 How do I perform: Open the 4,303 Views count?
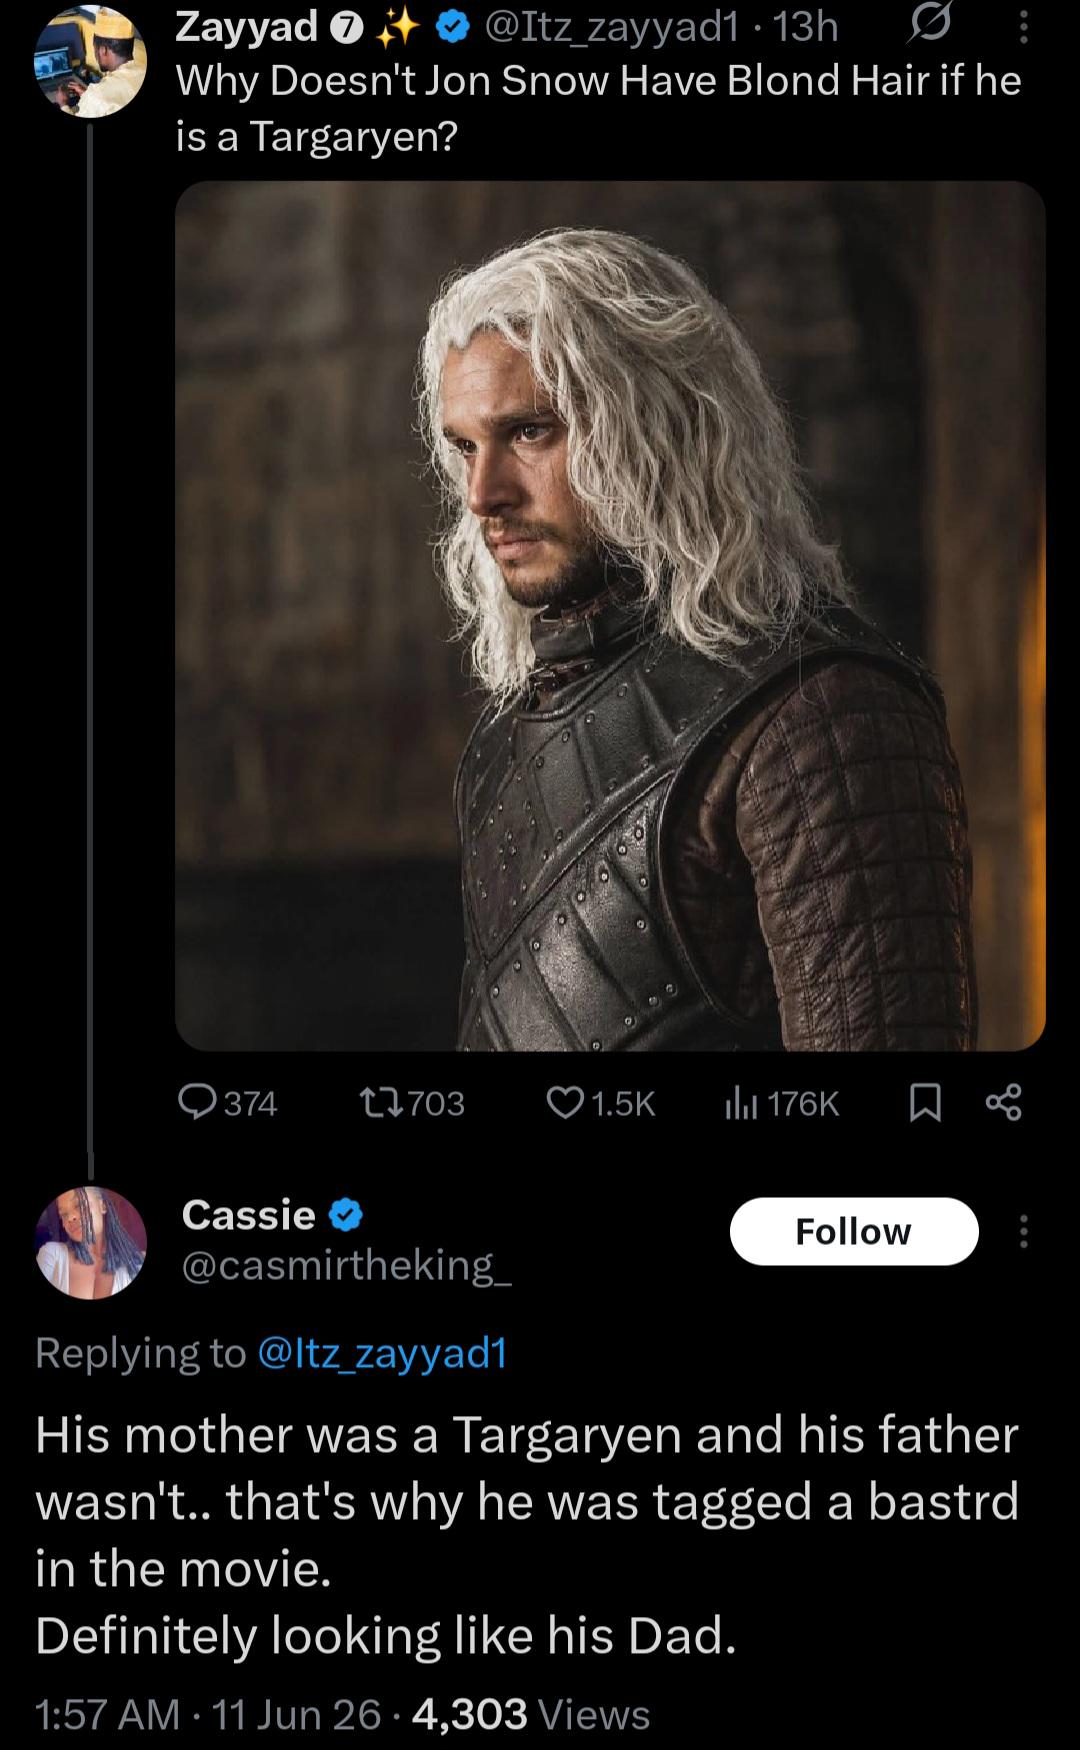pyautogui.click(x=531, y=1714)
